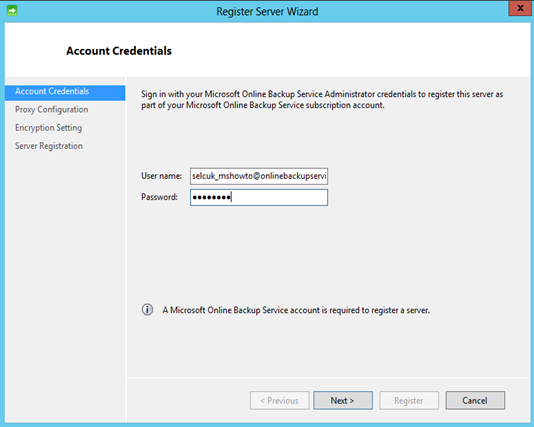Select the Encryption Setting step

48,128
